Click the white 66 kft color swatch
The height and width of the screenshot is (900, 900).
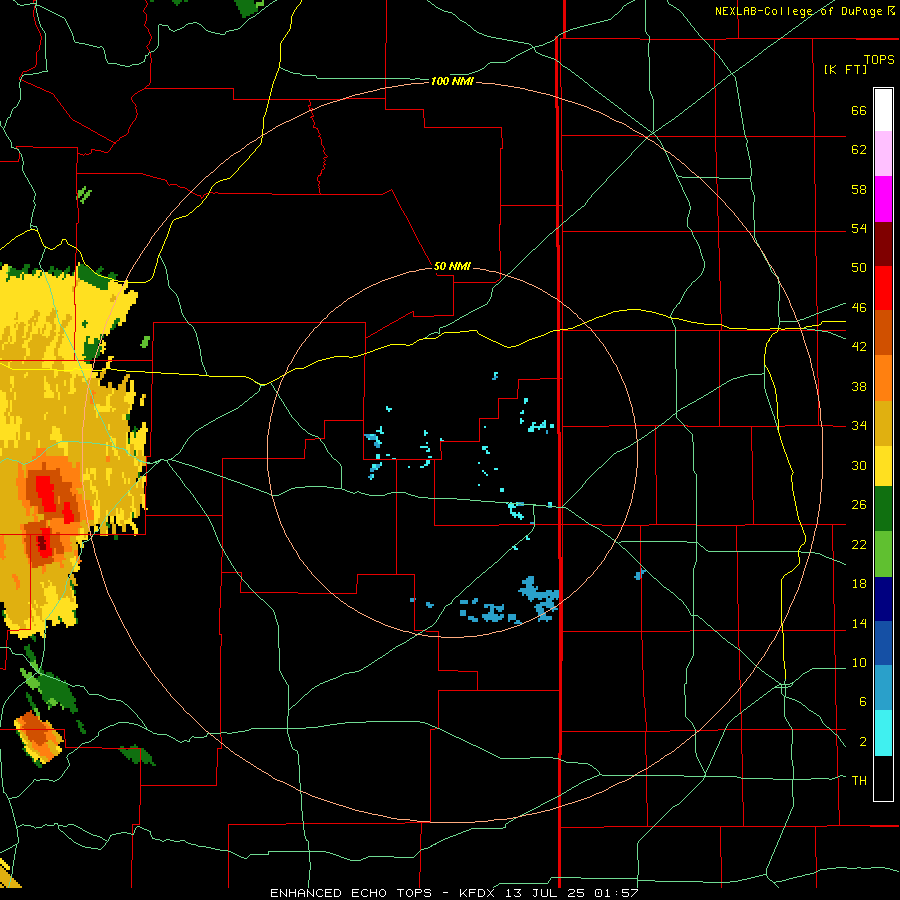point(883,110)
